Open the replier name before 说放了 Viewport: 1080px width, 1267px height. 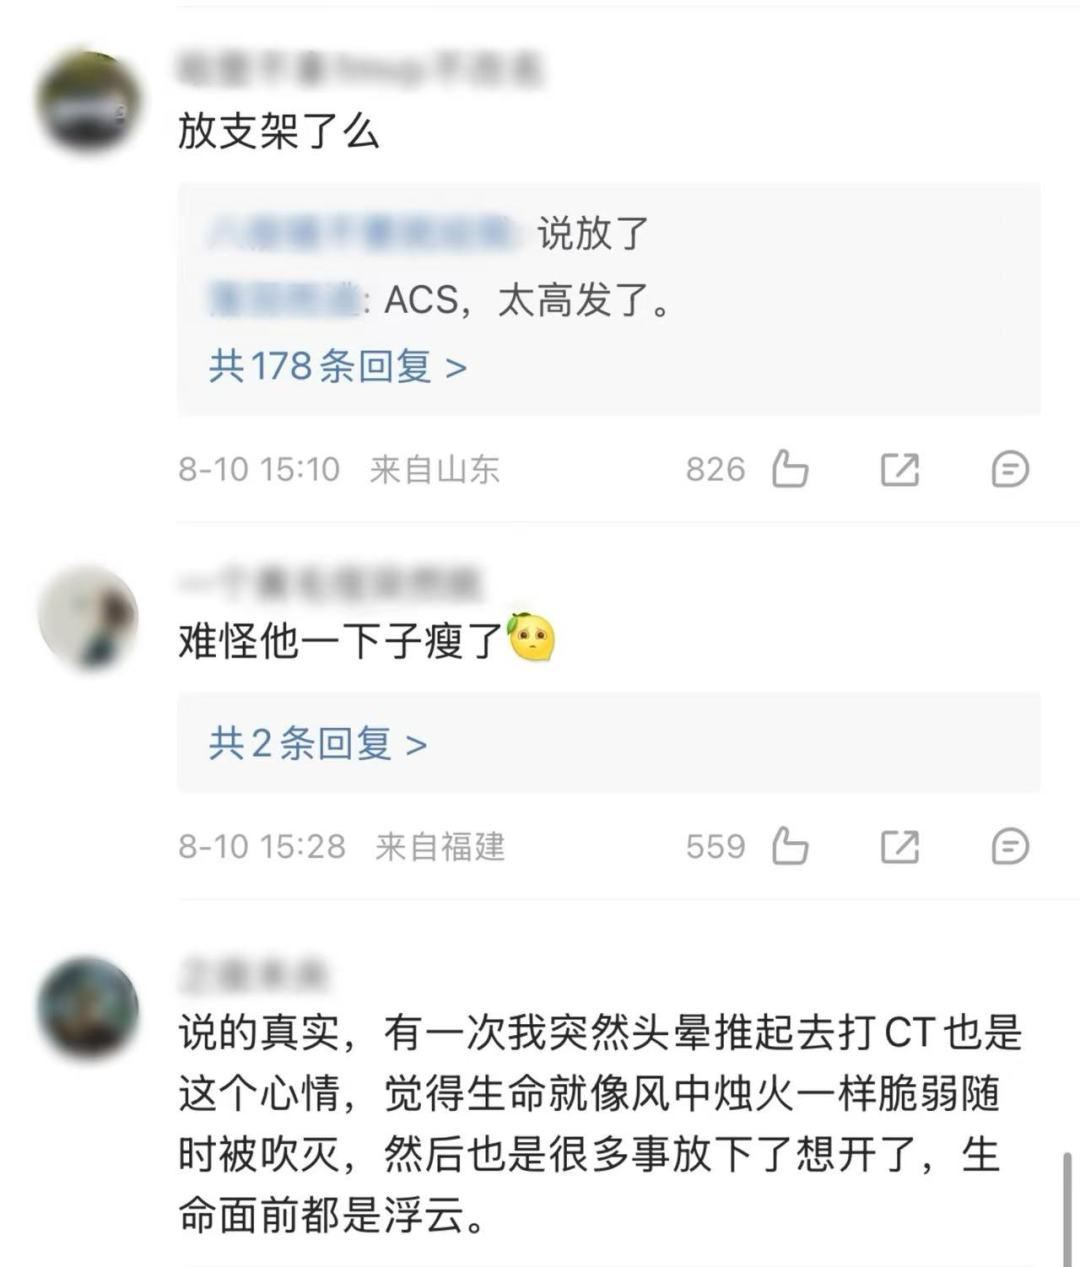364,233
